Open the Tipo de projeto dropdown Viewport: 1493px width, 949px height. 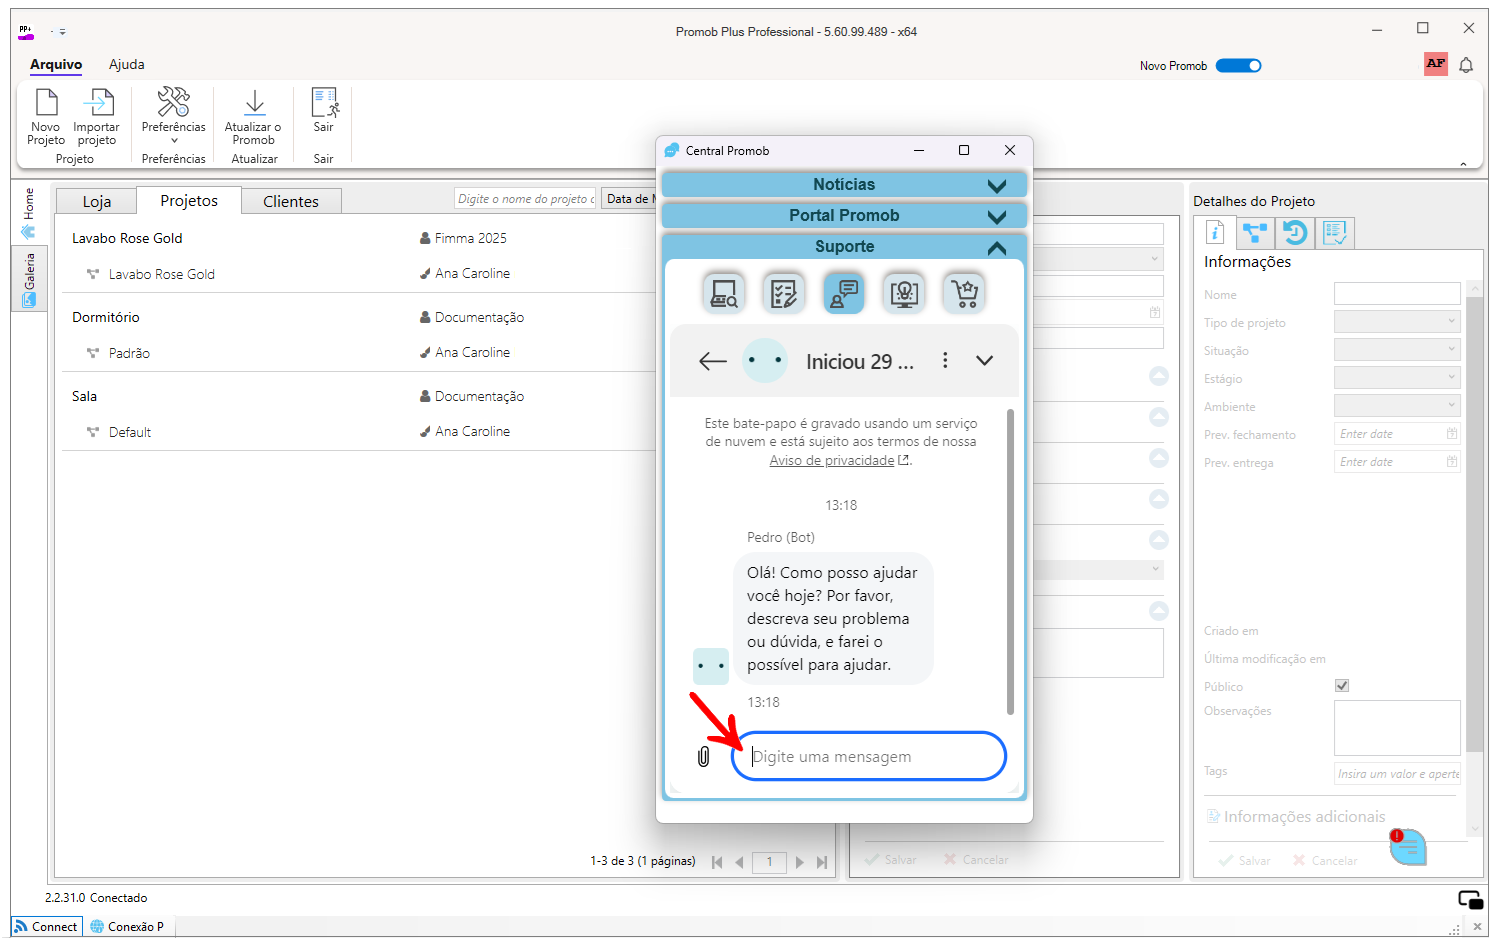1397,322
